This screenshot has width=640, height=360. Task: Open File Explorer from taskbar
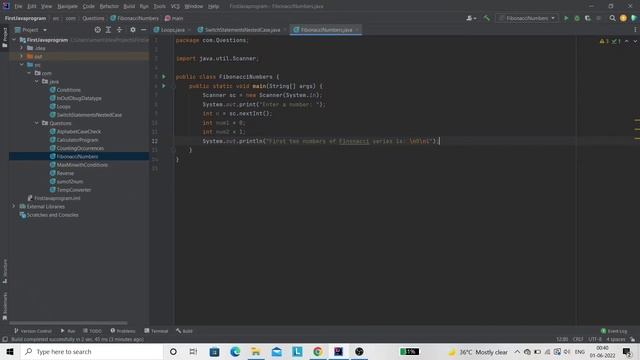(x=256, y=351)
